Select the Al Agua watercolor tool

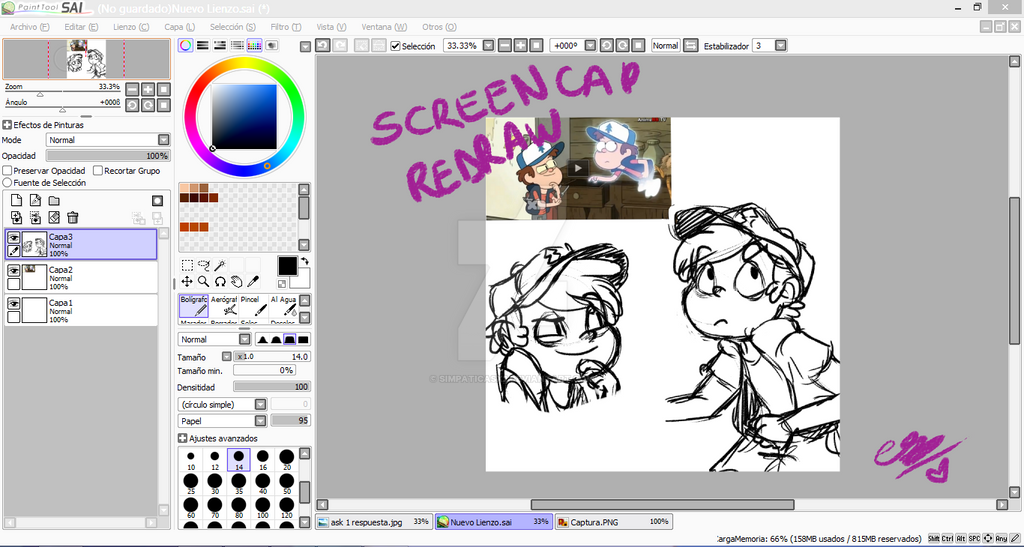[283, 305]
